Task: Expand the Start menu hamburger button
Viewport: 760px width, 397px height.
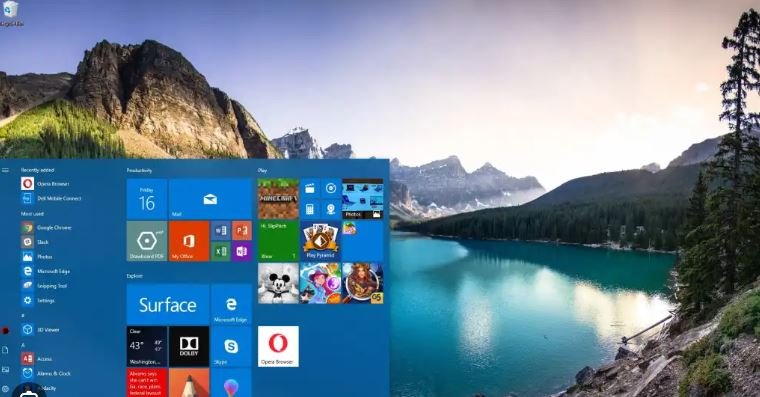Action: coord(5,170)
